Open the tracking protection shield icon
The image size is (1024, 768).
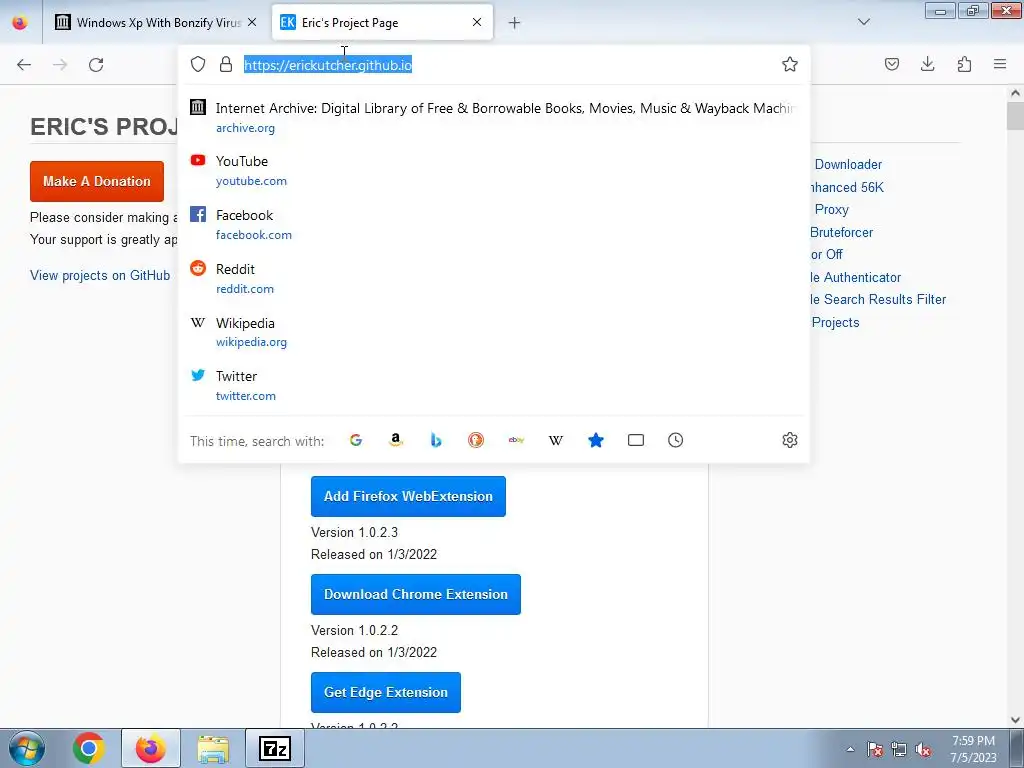198,64
